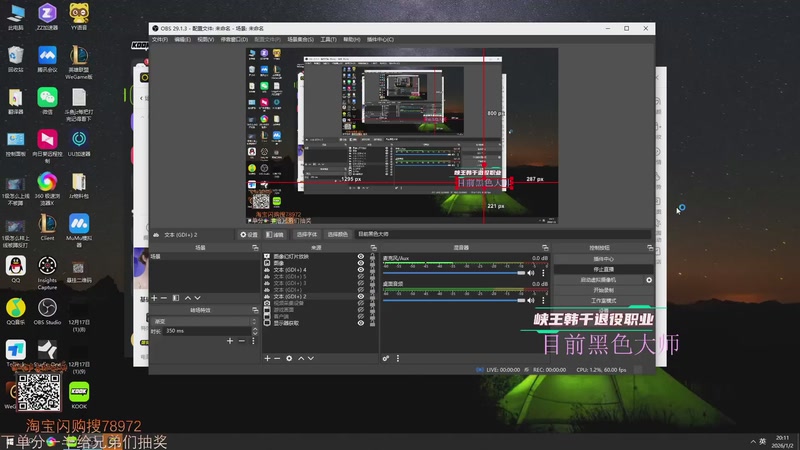Screen dimensions: 800x450
Task: Pop out the 来源 sources dock panel
Action: coord(373,247)
